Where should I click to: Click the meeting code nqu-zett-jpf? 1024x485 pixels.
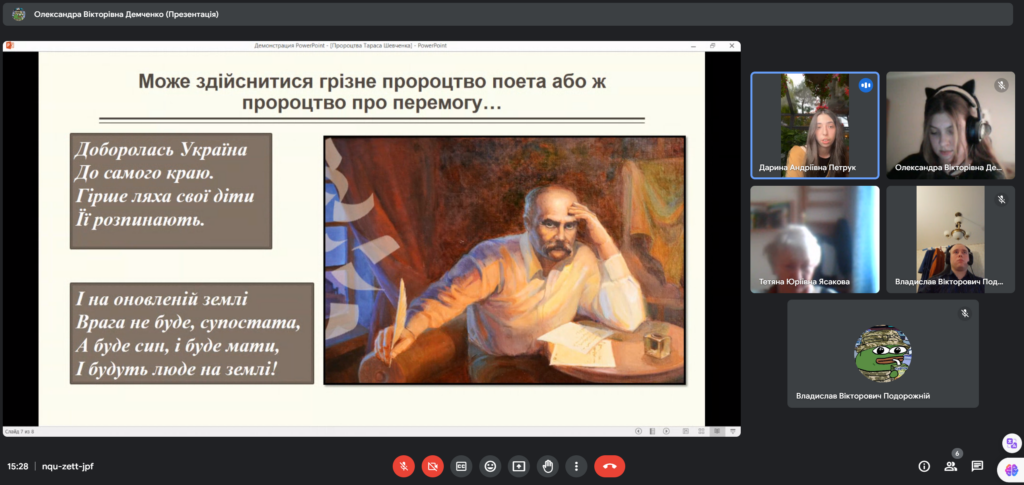coord(68,466)
